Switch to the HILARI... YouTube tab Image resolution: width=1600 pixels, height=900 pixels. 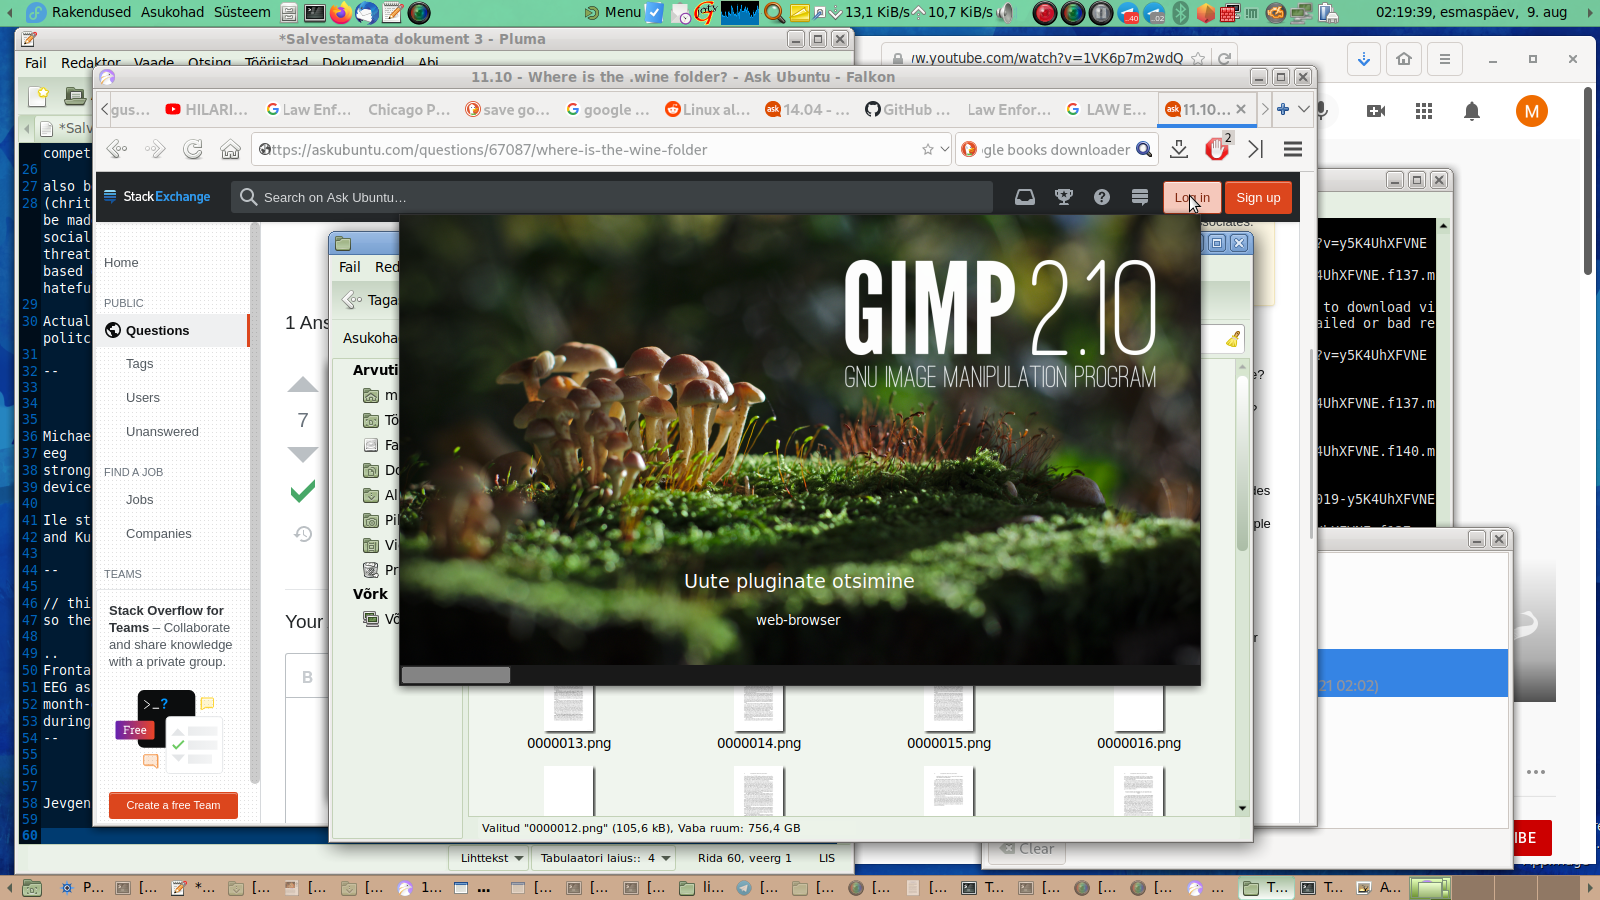point(207,109)
